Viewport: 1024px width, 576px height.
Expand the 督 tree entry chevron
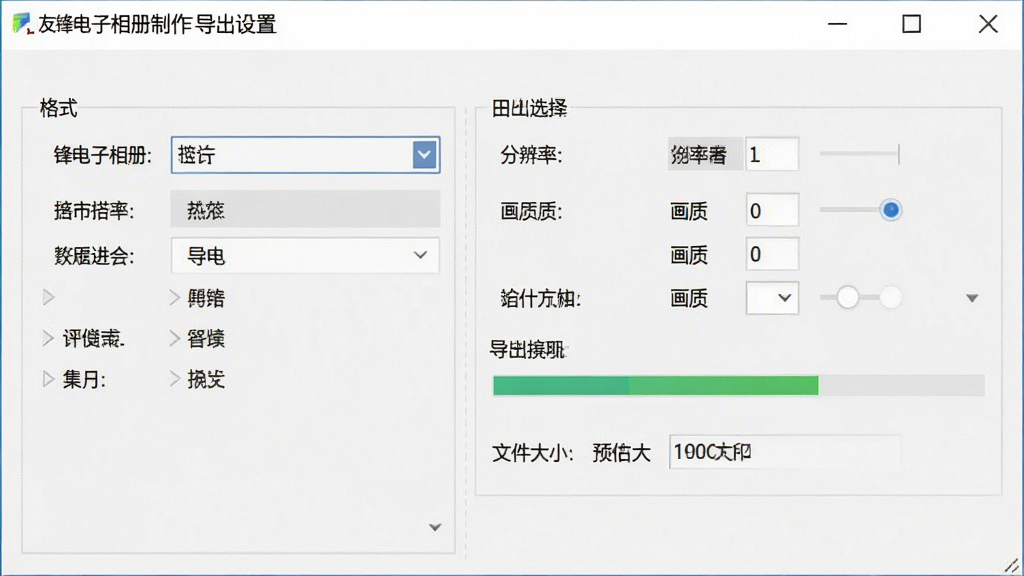click(174, 338)
